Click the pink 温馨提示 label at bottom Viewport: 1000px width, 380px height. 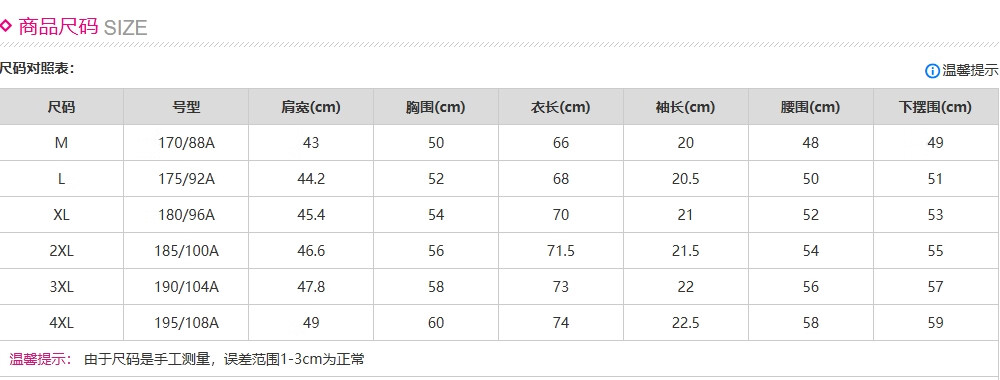coord(41,359)
